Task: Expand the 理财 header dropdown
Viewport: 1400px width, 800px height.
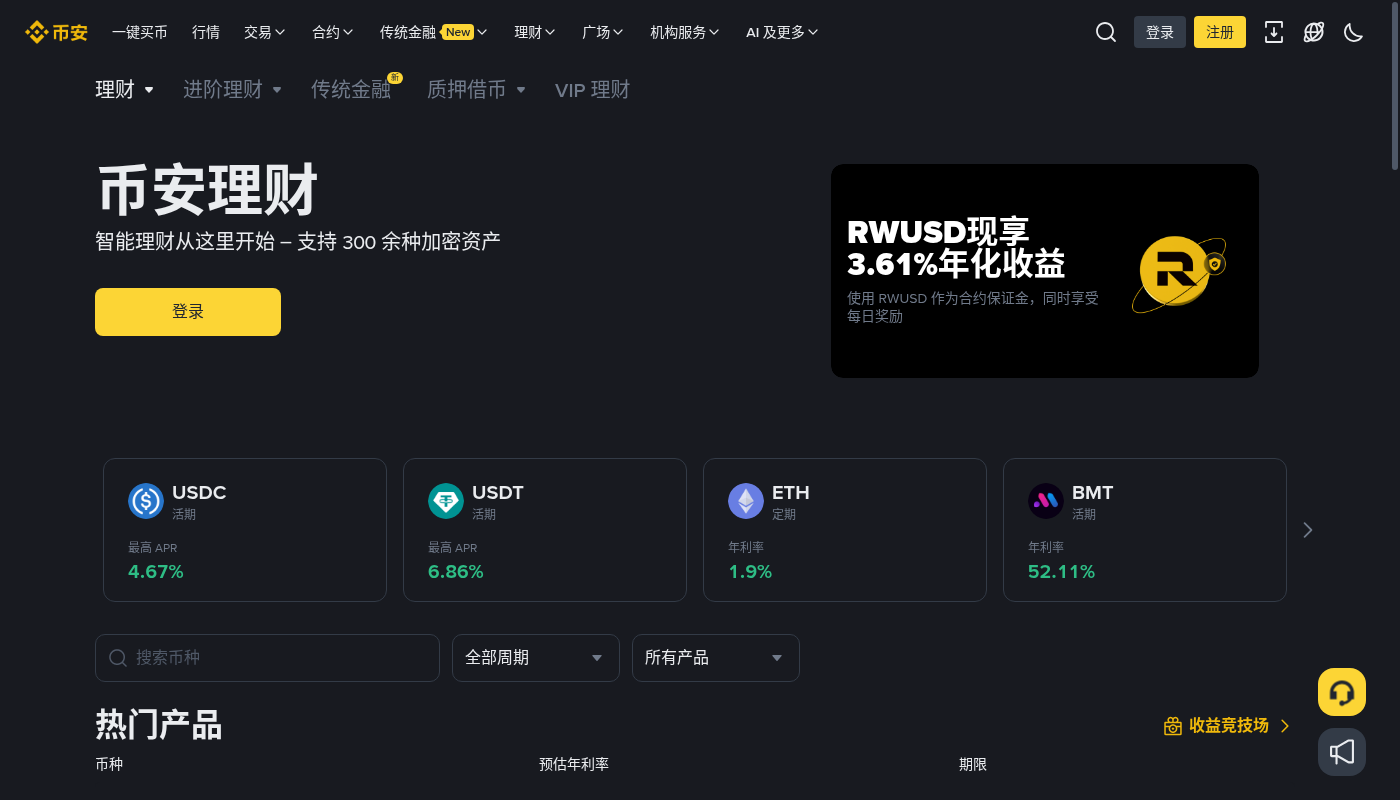Action: tap(535, 32)
